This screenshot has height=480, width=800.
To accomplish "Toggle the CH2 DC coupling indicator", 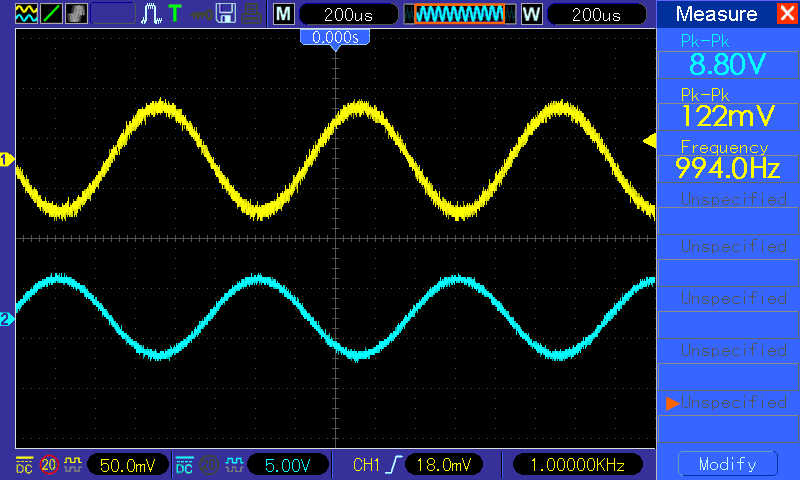I will click(185, 465).
